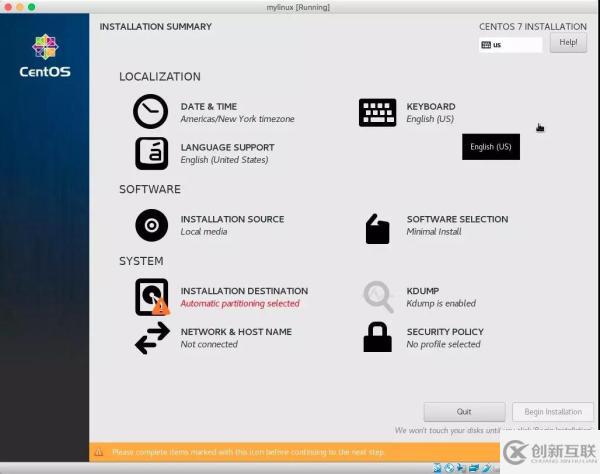Click the green zoom window button
Screen dimensions: 600x474
pyautogui.click(x=32, y=7)
